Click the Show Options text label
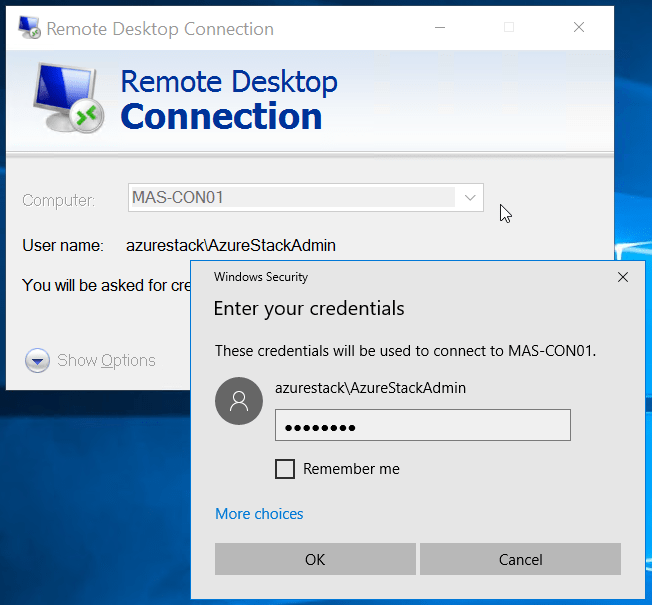Image resolution: width=652 pixels, height=605 pixels. point(106,361)
